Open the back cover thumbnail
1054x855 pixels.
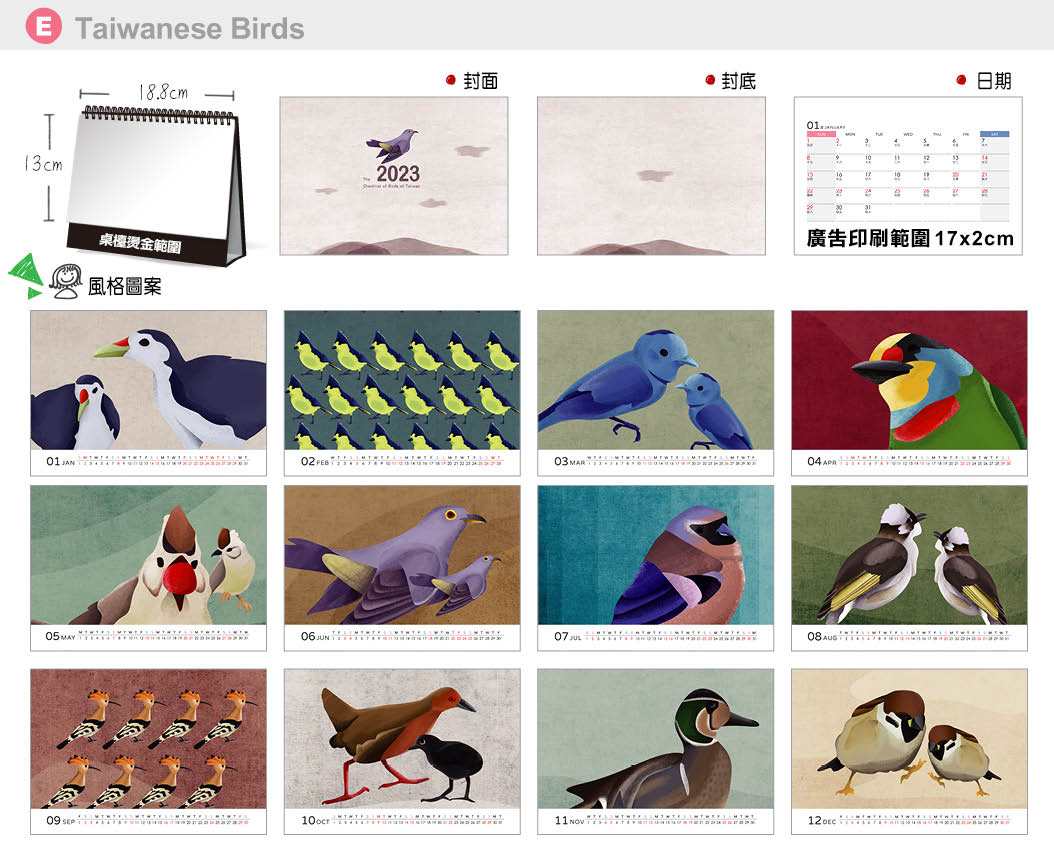point(651,176)
